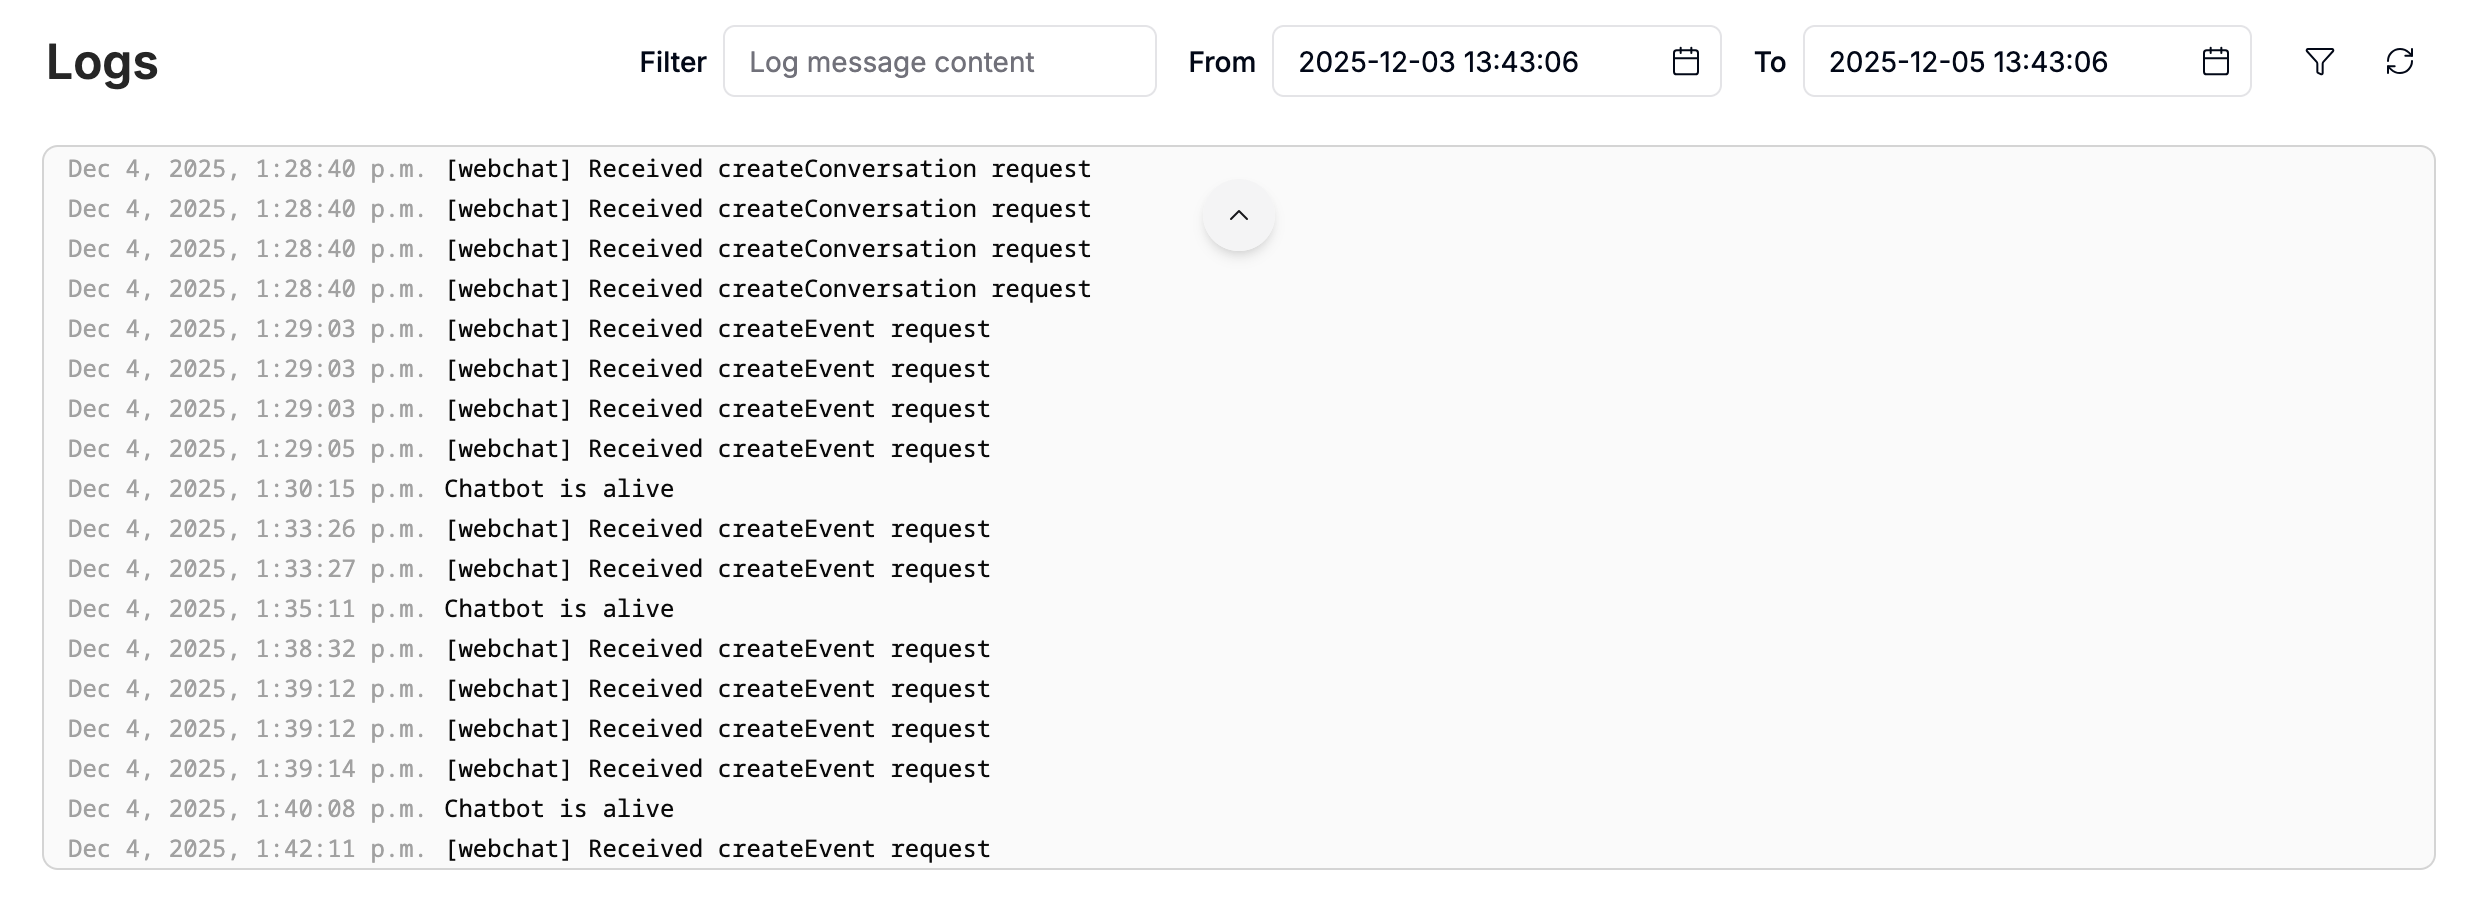Focus the Log message content filter field
2476x904 pixels.
click(939, 62)
